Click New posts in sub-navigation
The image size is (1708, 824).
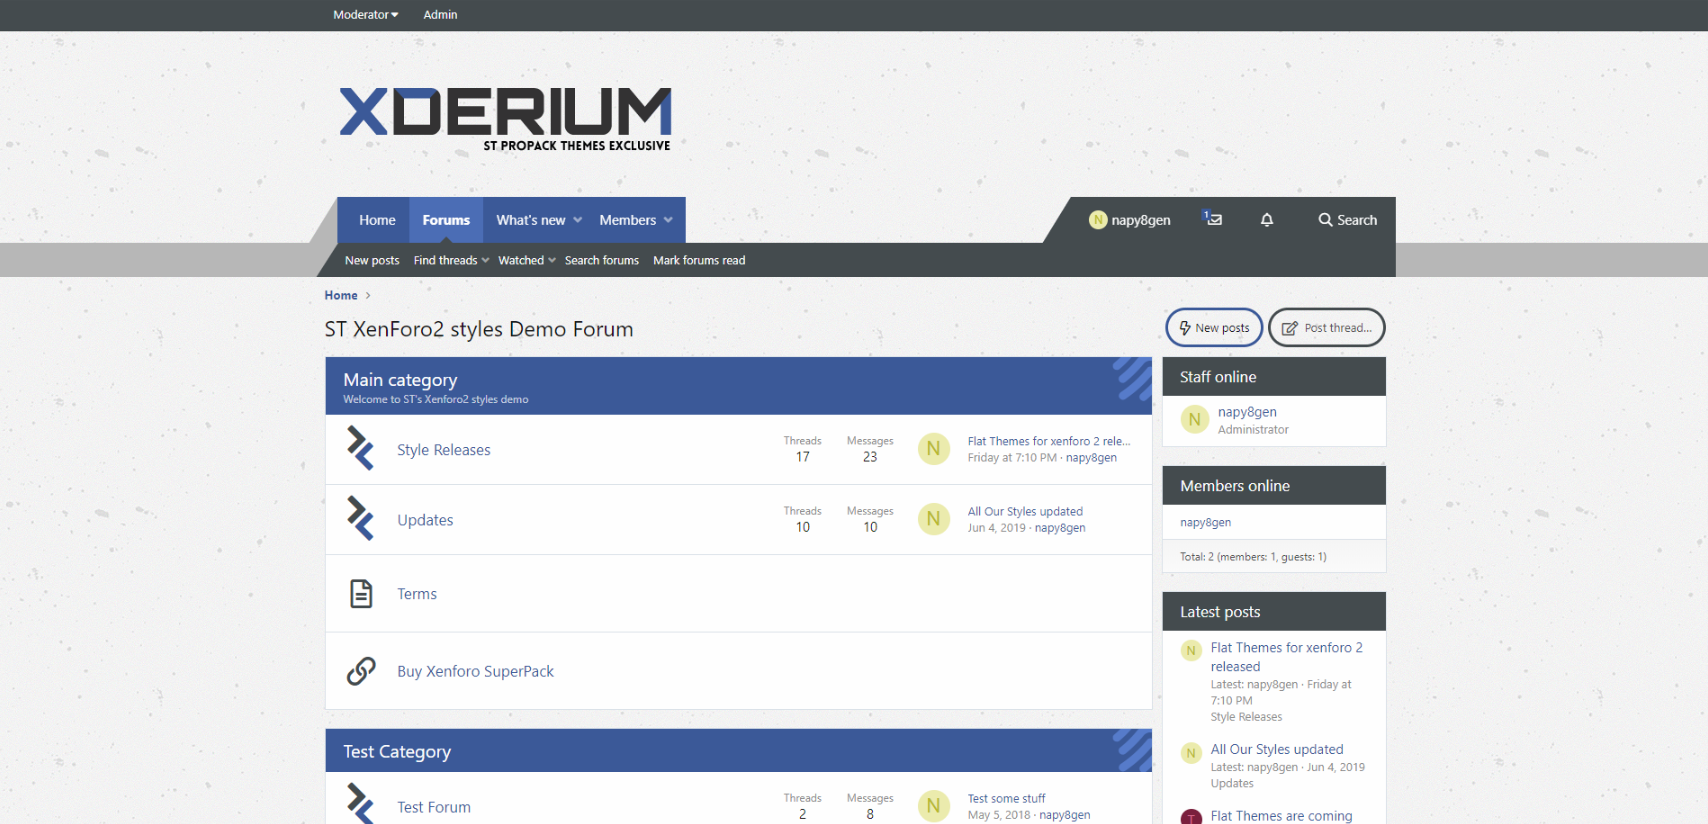pyautogui.click(x=372, y=260)
